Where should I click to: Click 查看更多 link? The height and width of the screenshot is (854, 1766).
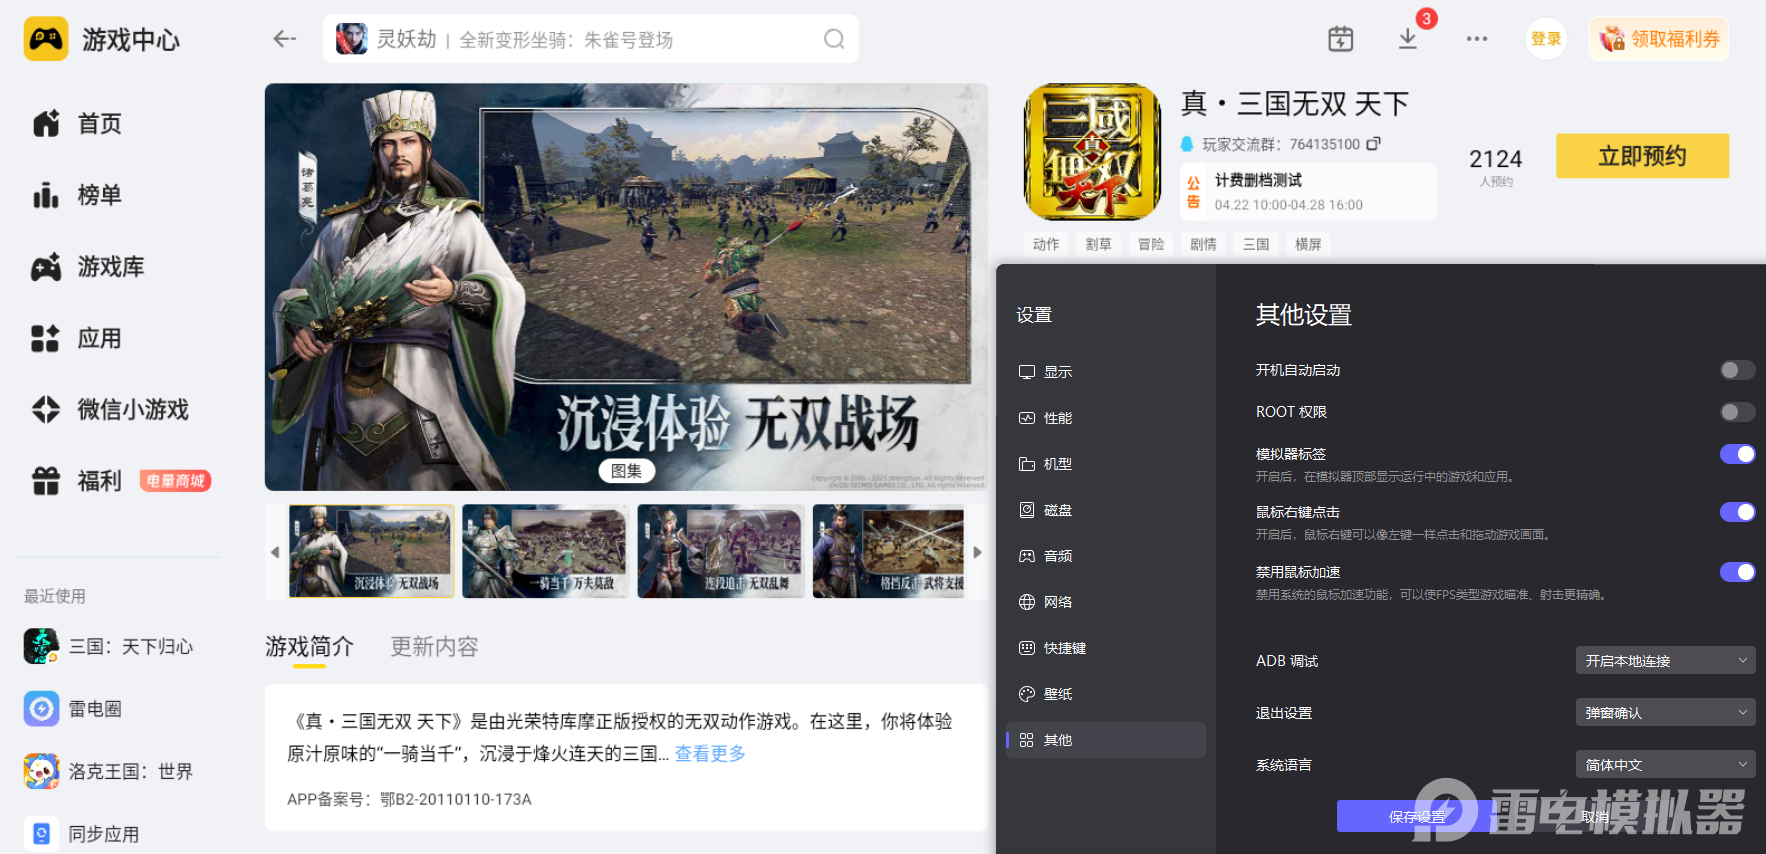[710, 754]
